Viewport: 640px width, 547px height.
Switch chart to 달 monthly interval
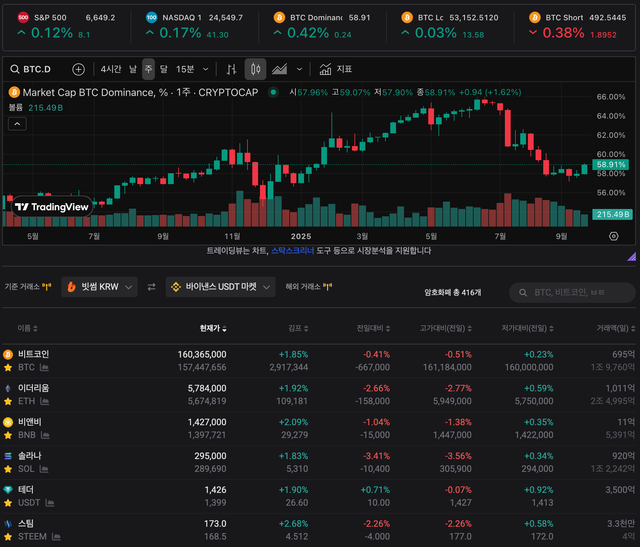(164, 69)
